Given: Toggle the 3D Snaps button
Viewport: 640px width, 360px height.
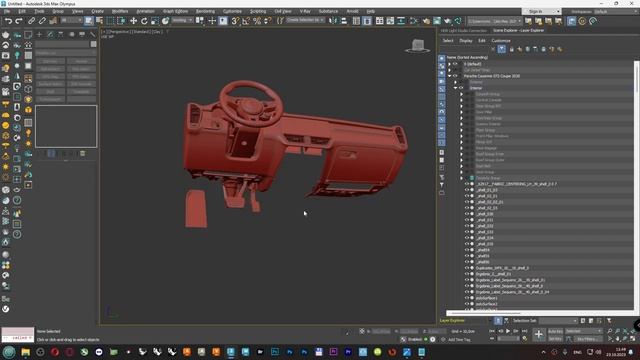Looking at the screenshot, I should point(235,21).
